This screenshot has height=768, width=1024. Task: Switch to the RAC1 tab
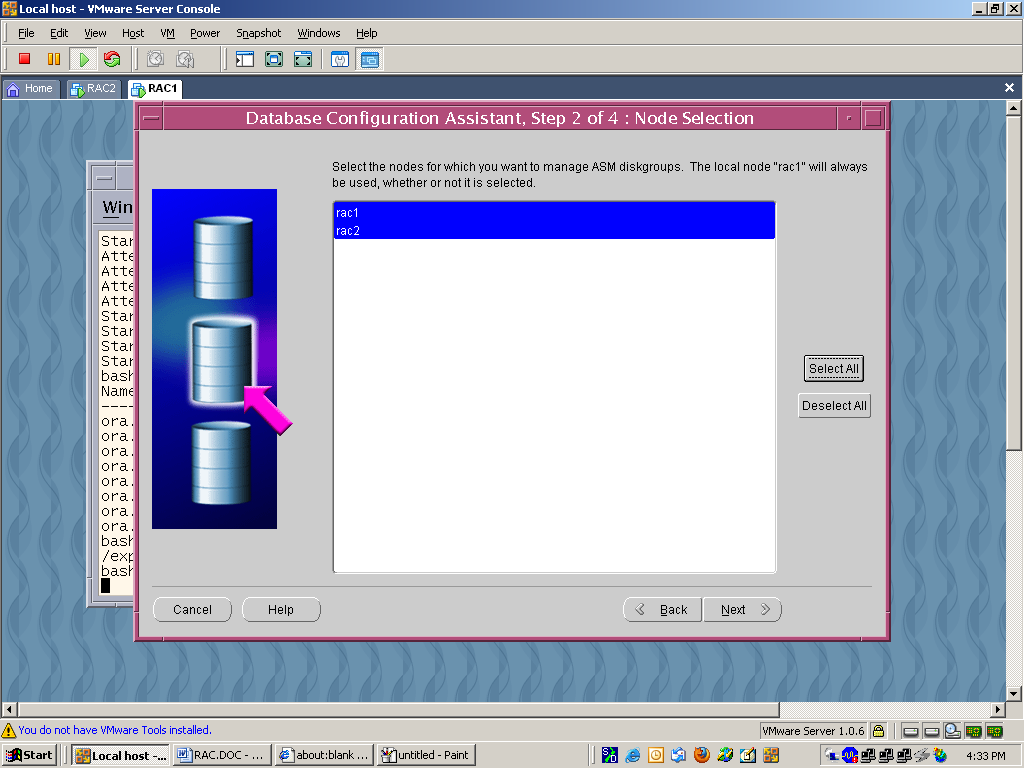coord(155,89)
